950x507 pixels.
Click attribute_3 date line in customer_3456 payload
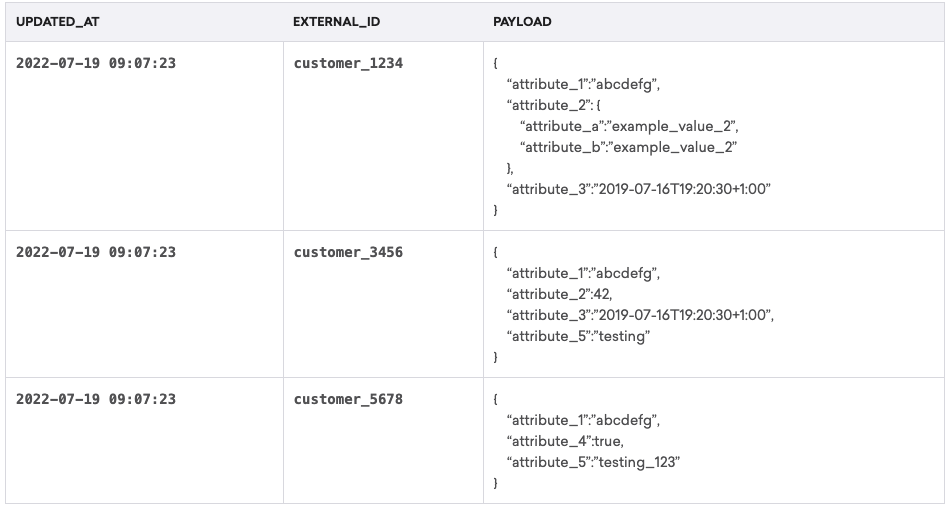[x=640, y=315]
